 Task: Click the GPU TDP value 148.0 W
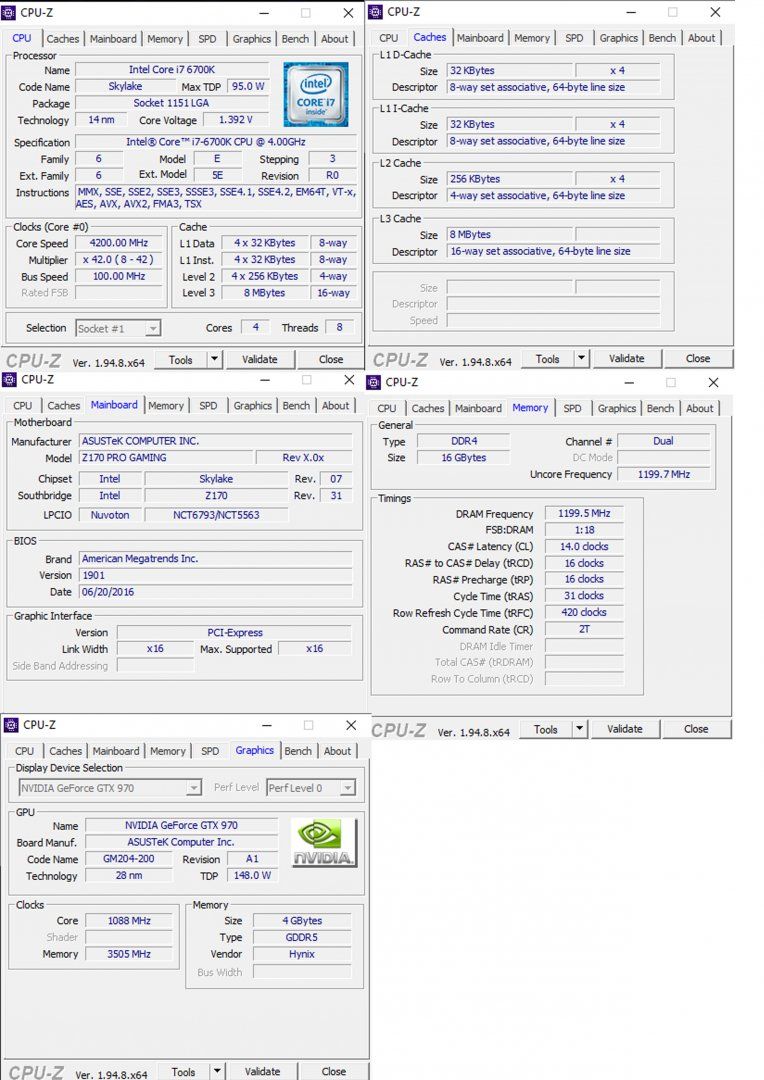coord(252,875)
